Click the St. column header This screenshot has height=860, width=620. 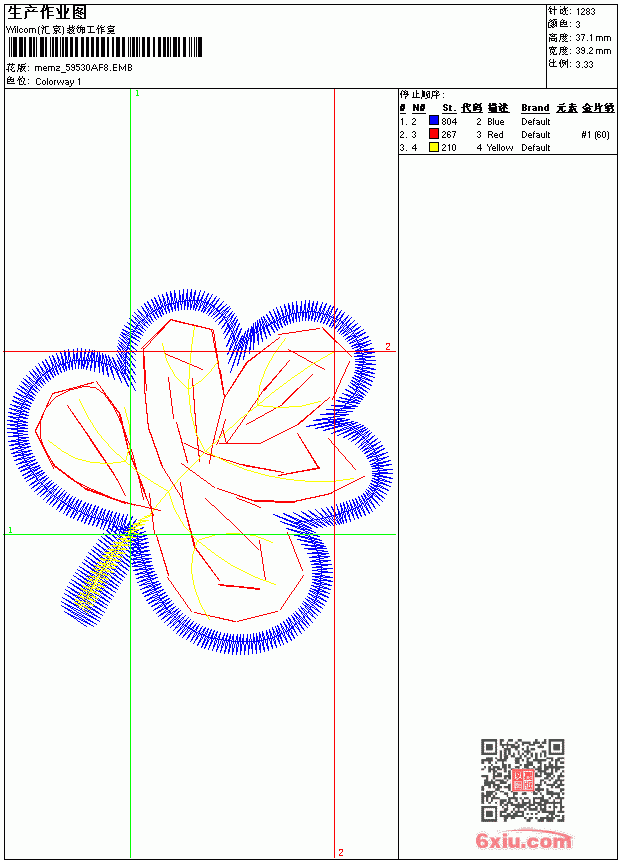(449, 108)
